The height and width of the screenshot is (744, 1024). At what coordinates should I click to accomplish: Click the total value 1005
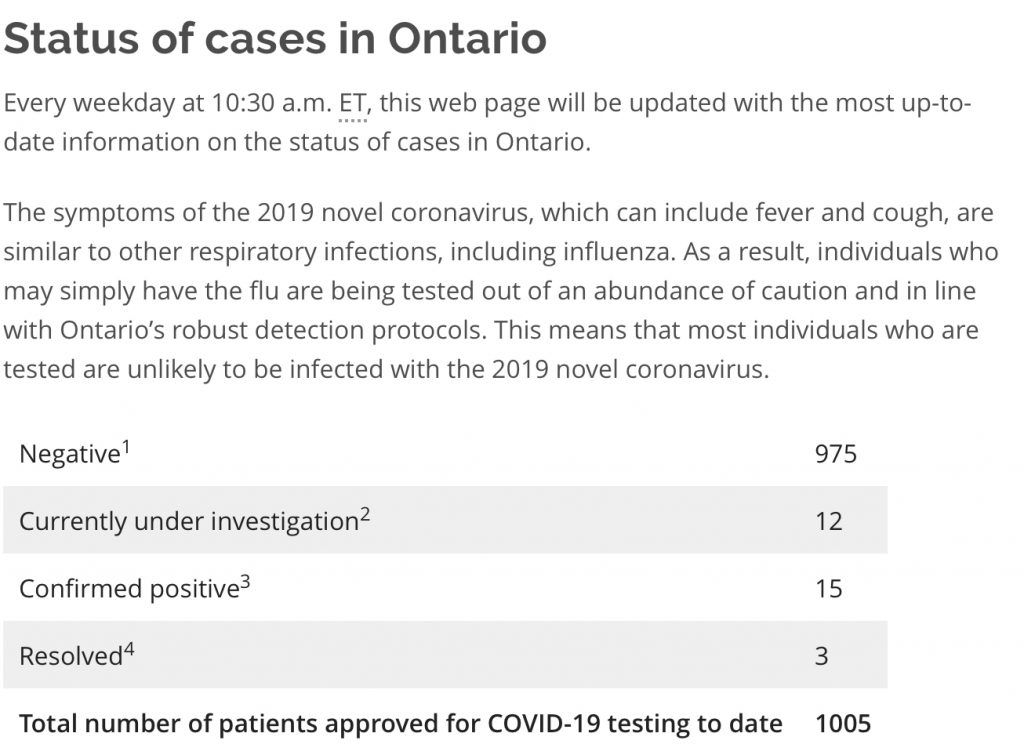click(x=843, y=723)
